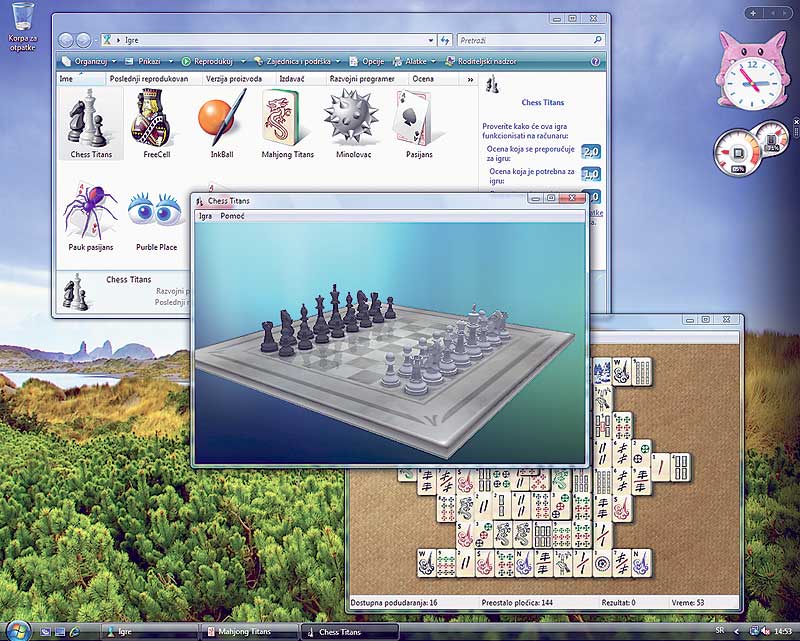Select the Pasijans game icon
Image resolution: width=800 pixels, height=641 pixels.
tap(419, 123)
